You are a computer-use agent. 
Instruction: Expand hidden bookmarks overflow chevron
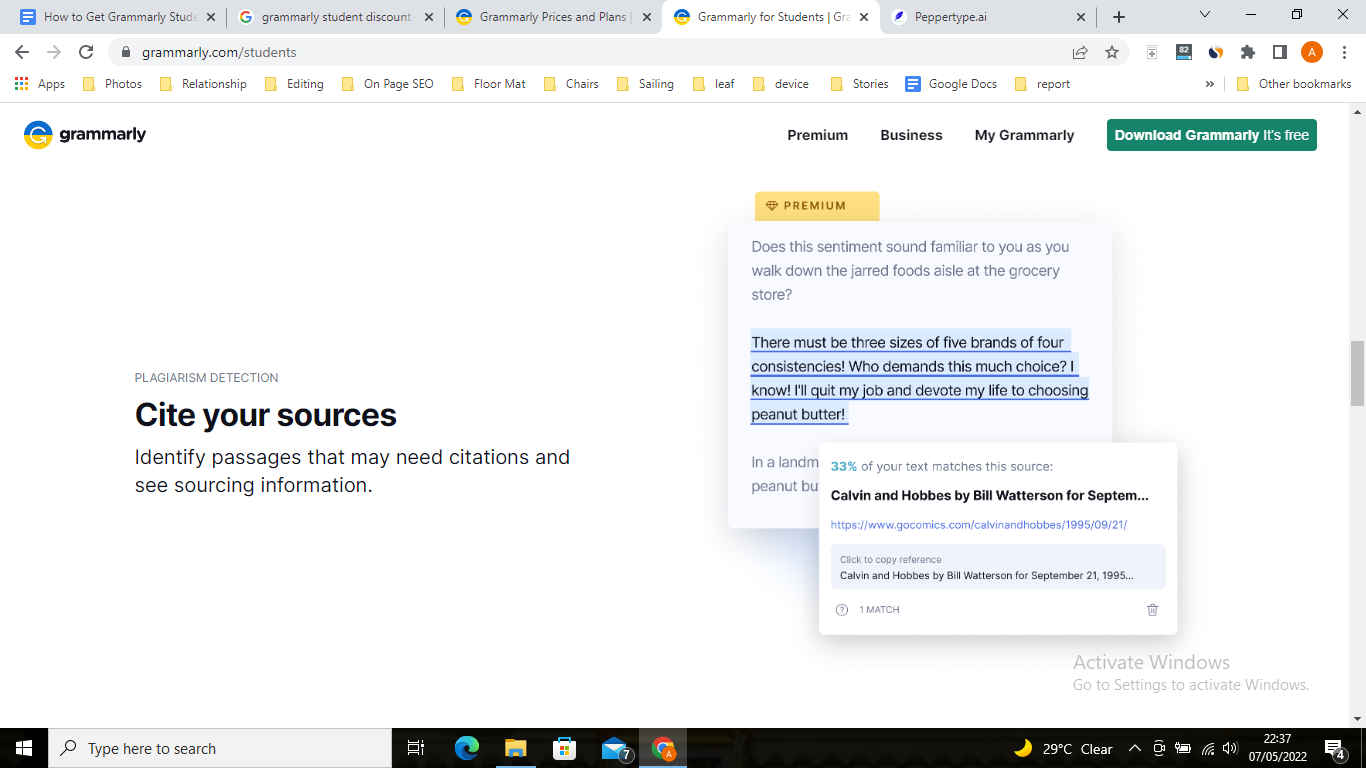coord(1210,84)
